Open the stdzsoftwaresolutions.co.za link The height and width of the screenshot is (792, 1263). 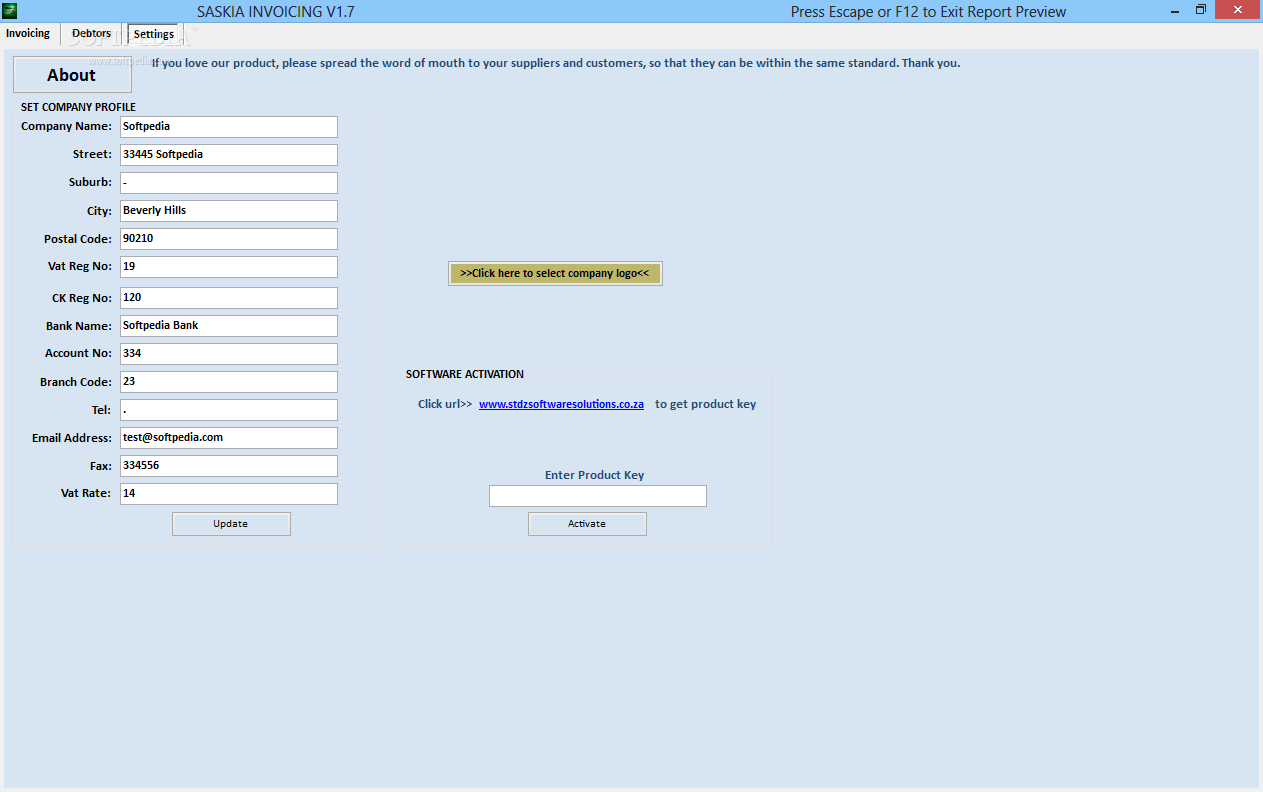point(561,404)
